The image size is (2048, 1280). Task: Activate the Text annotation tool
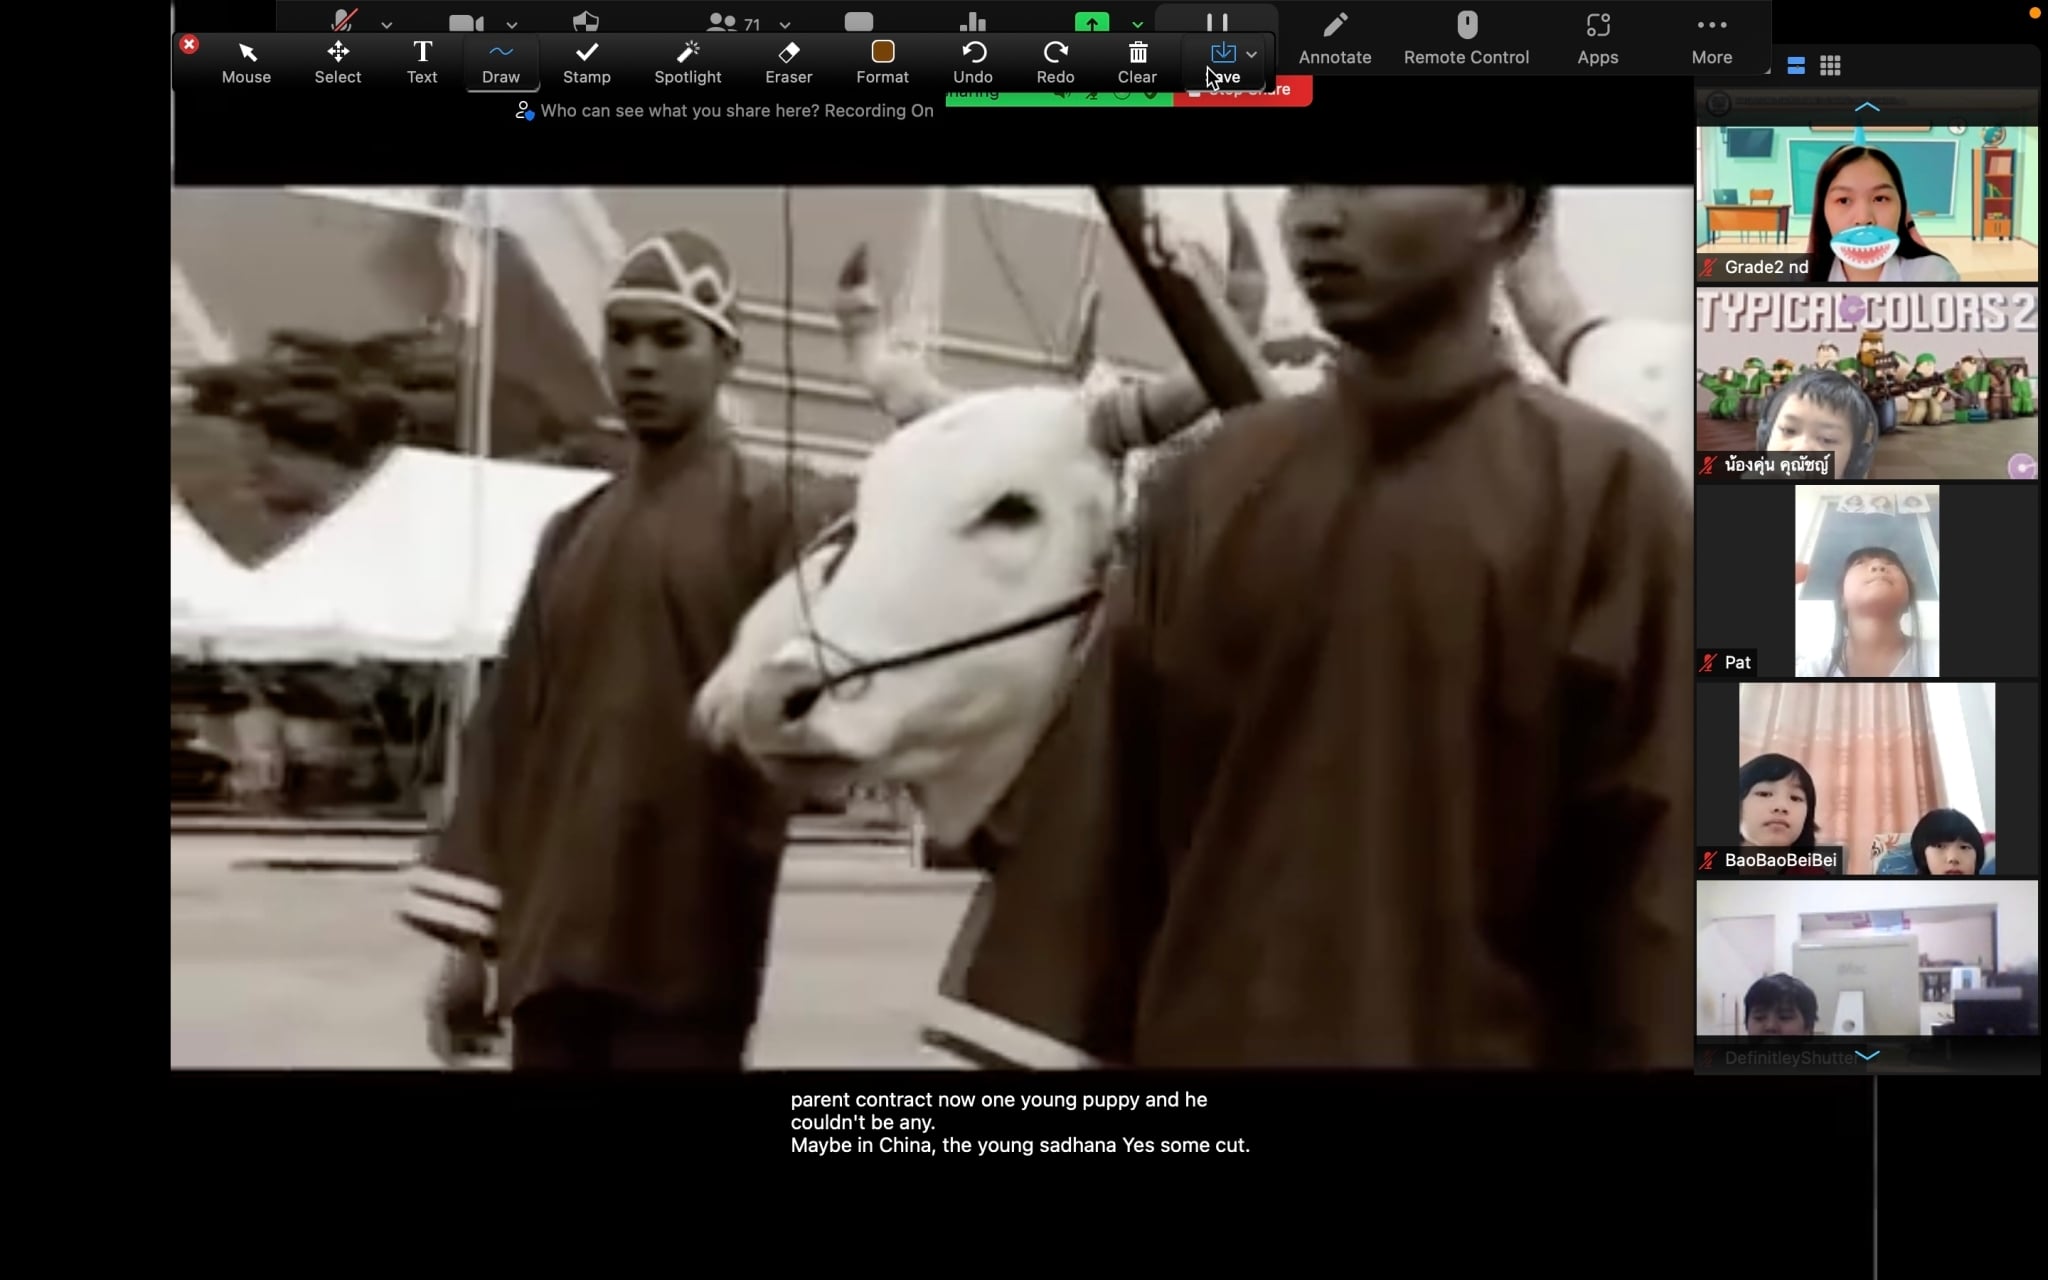(422, 61)
